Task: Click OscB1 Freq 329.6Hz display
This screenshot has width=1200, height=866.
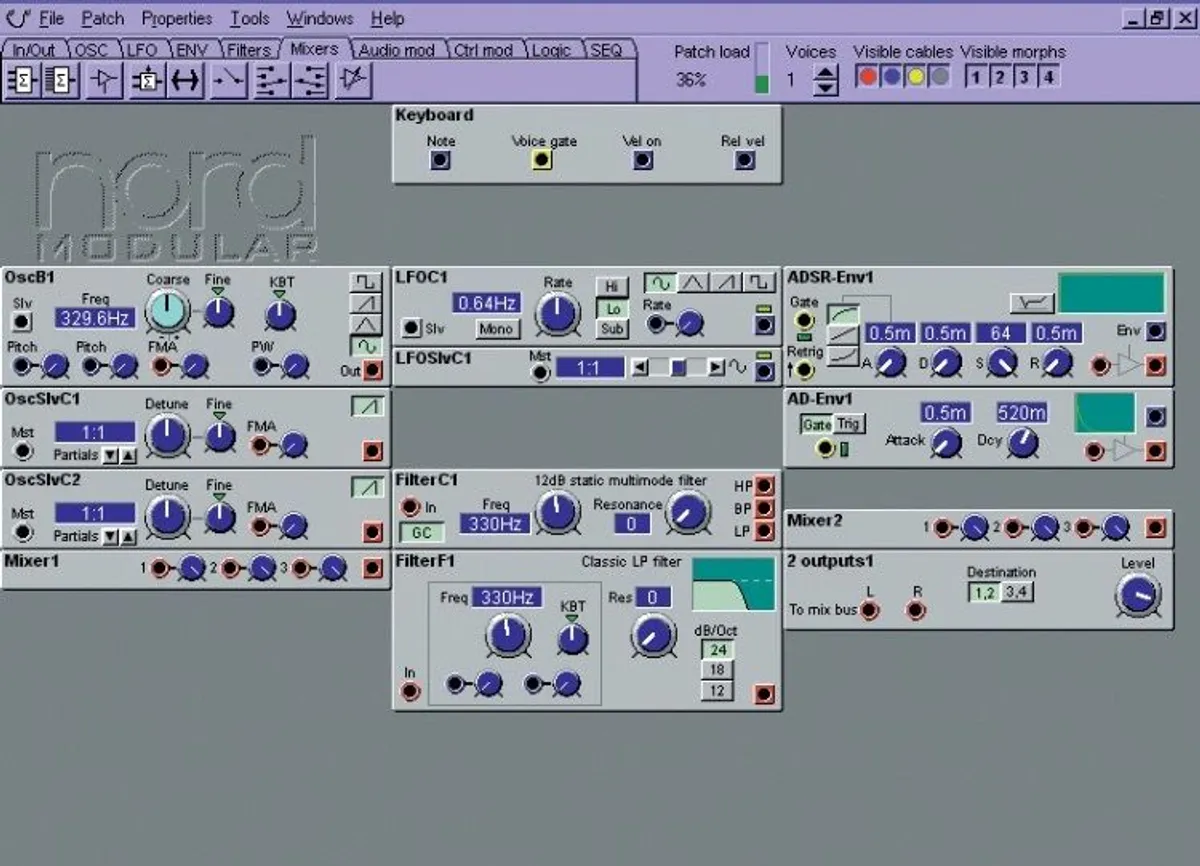Action: [93, 318]
